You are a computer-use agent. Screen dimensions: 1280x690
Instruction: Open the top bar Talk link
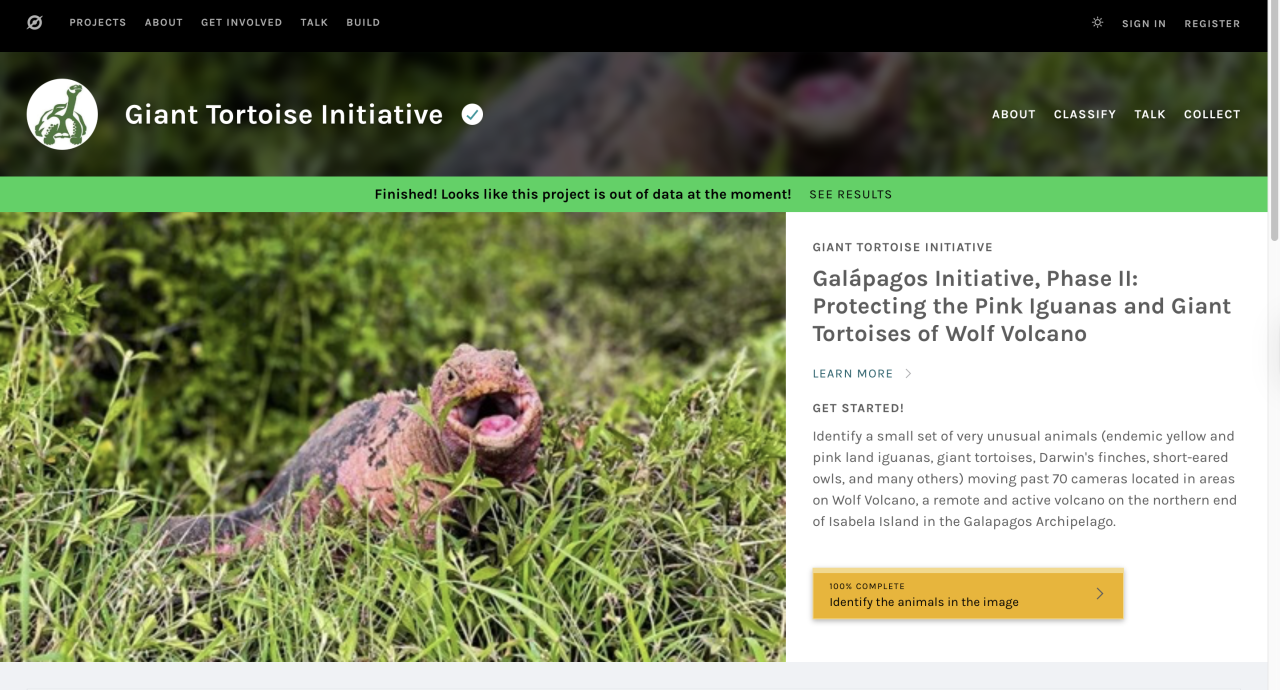pyautogui.click(x=314, y=22)
